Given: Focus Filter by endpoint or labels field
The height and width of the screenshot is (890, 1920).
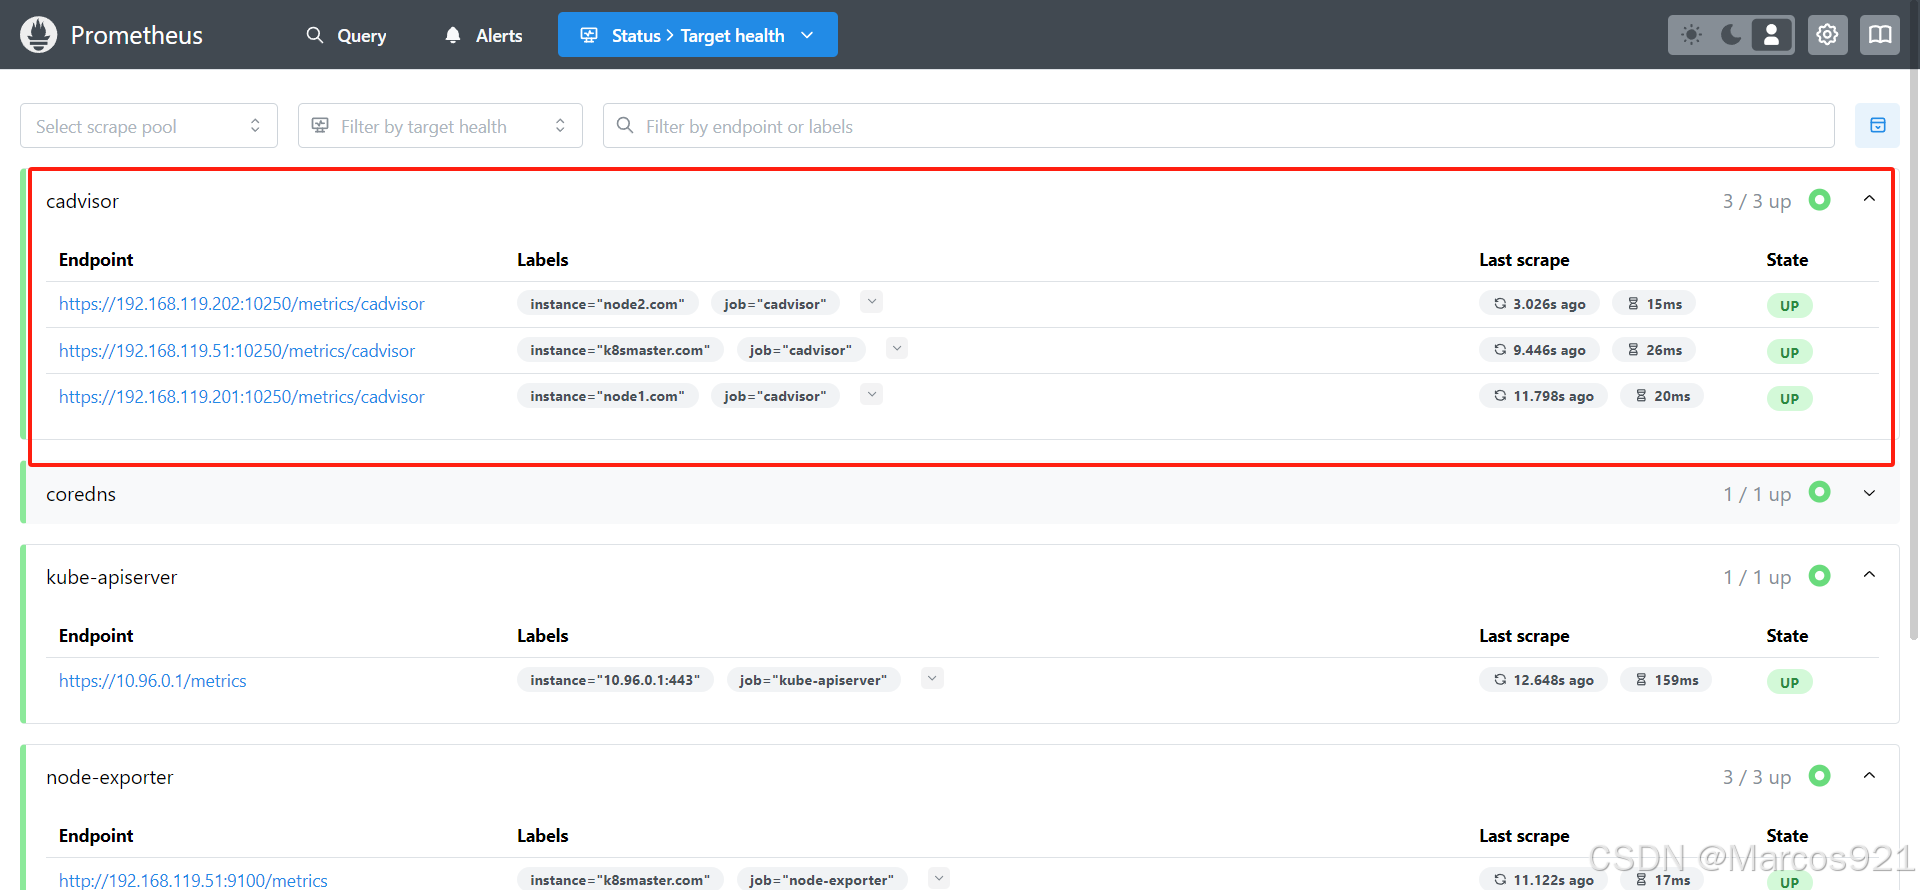Looking at the screenshot, I should [x=1218, y=126].
